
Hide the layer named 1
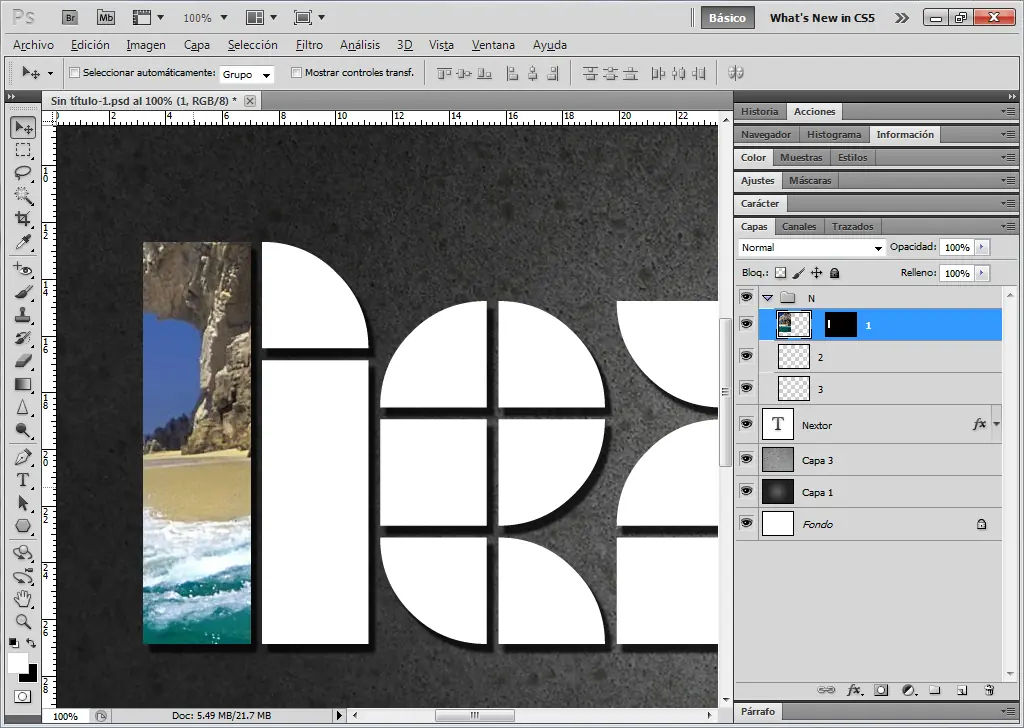pyautogui.click(x=745, y=323)
